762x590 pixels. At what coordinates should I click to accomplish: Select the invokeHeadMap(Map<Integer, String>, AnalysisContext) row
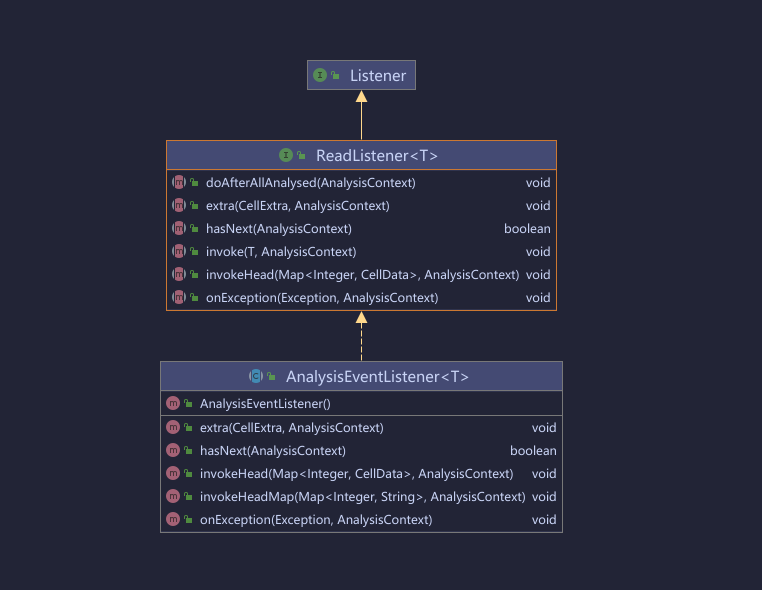(362, 497)
